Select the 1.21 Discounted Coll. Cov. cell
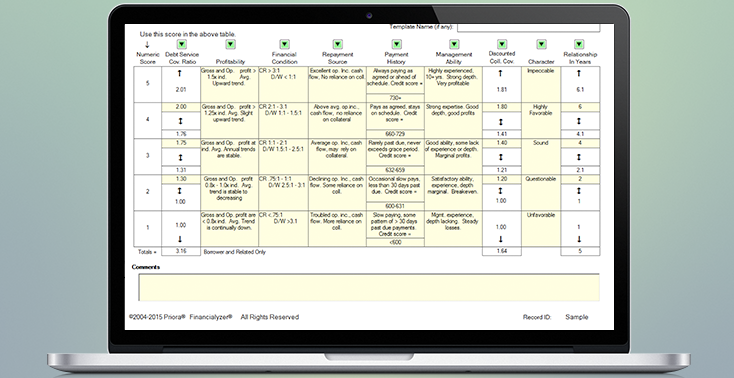The width and height of the screenshot is (734, 378). [x=501, y=170]
